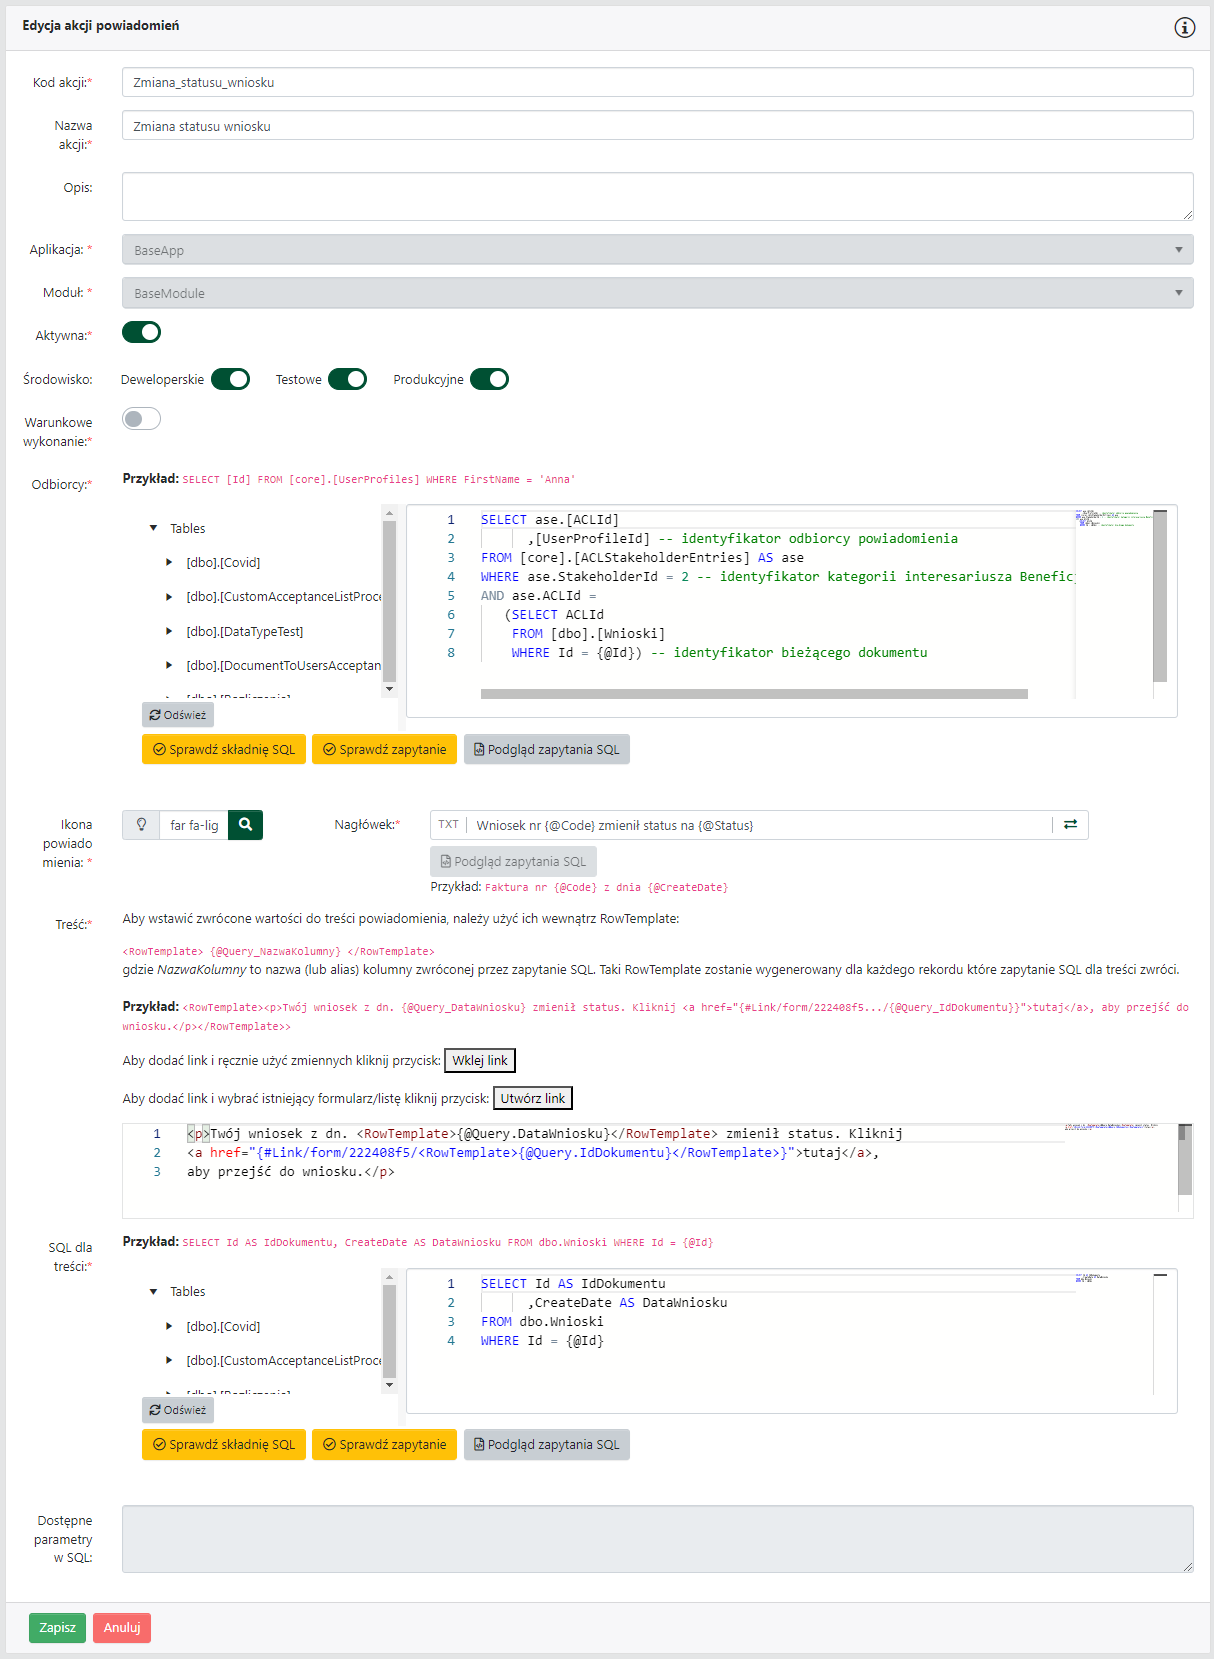The width and height of the screenshot is (1214, 1659).
Task: Open Podgląd zapytania SQL for Odbiorcy
Action: tap(546, 750)
